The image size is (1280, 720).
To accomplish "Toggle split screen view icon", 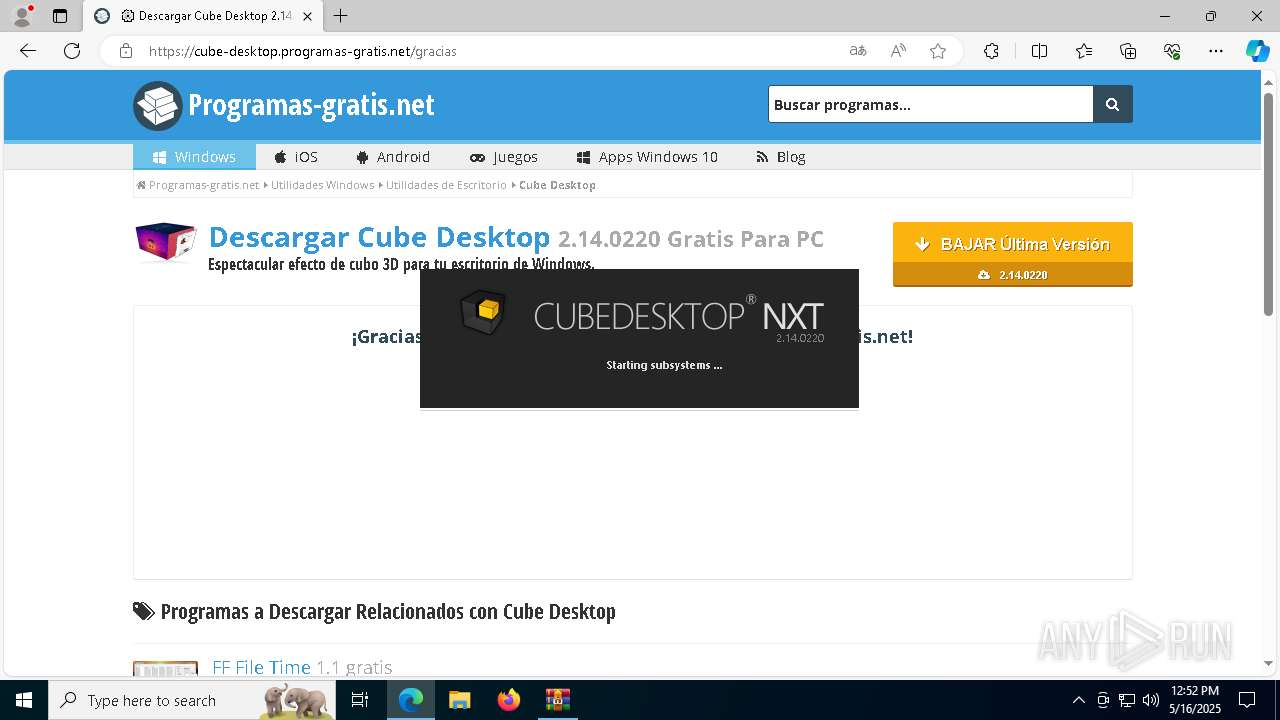I will pos(1039,51).
